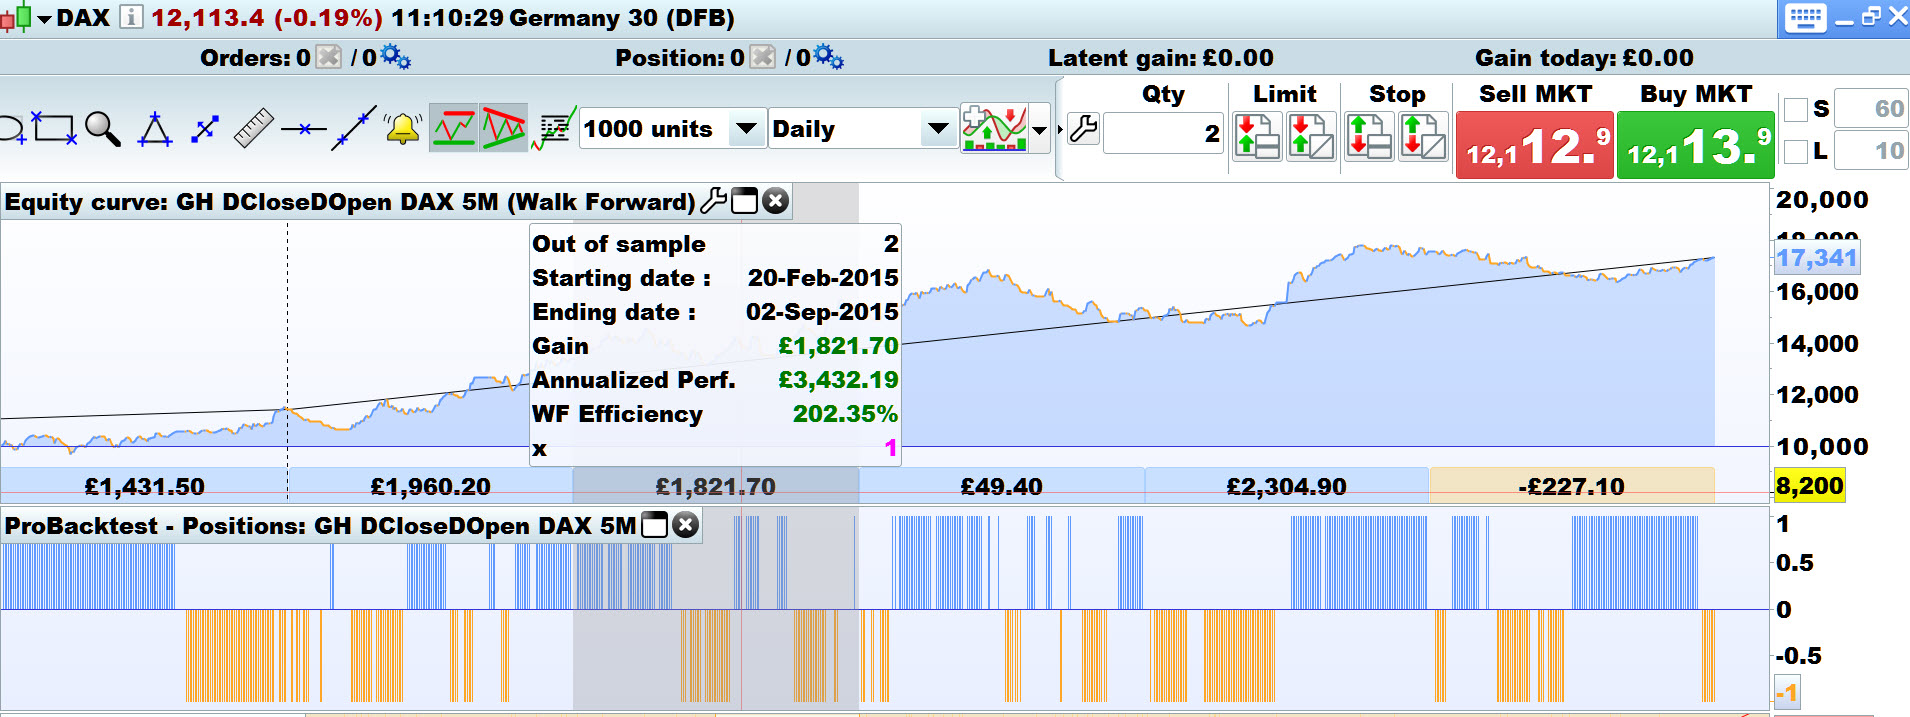Close all positions with the X icon
This screenshot has height=717, width=1910.
763,57
